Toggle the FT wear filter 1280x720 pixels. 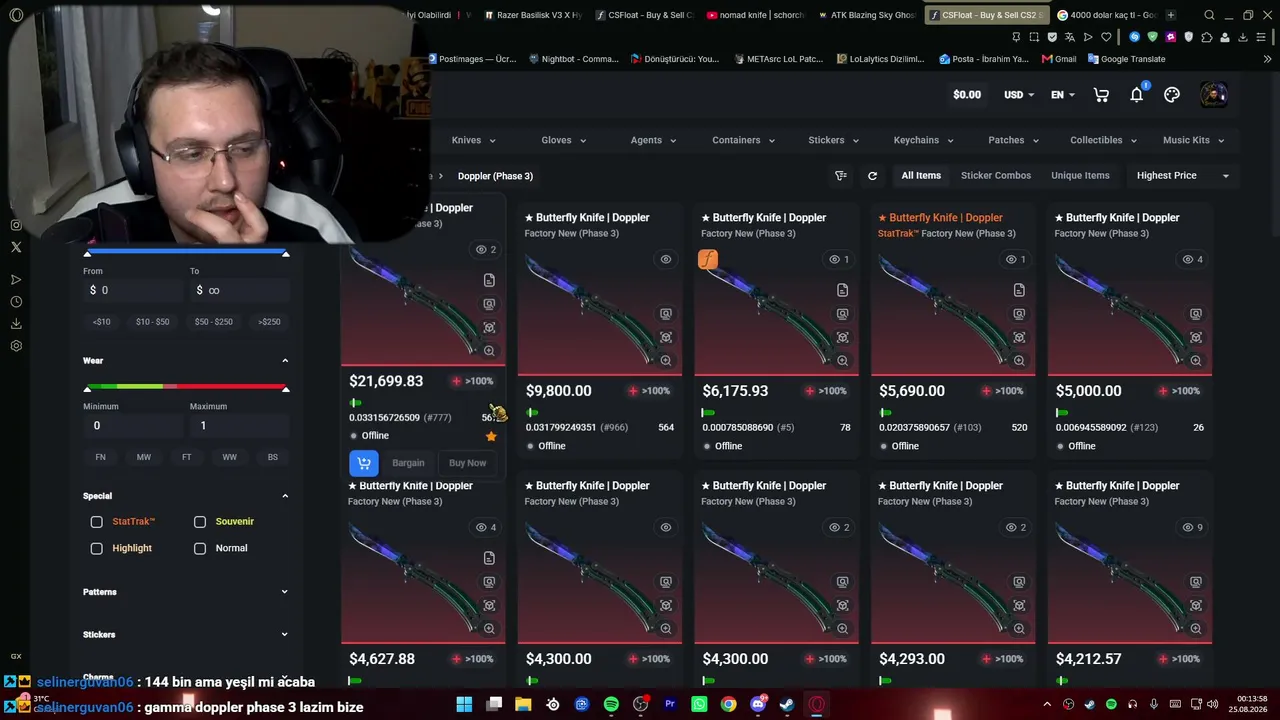pyautogui.click(x=186, y=457)
